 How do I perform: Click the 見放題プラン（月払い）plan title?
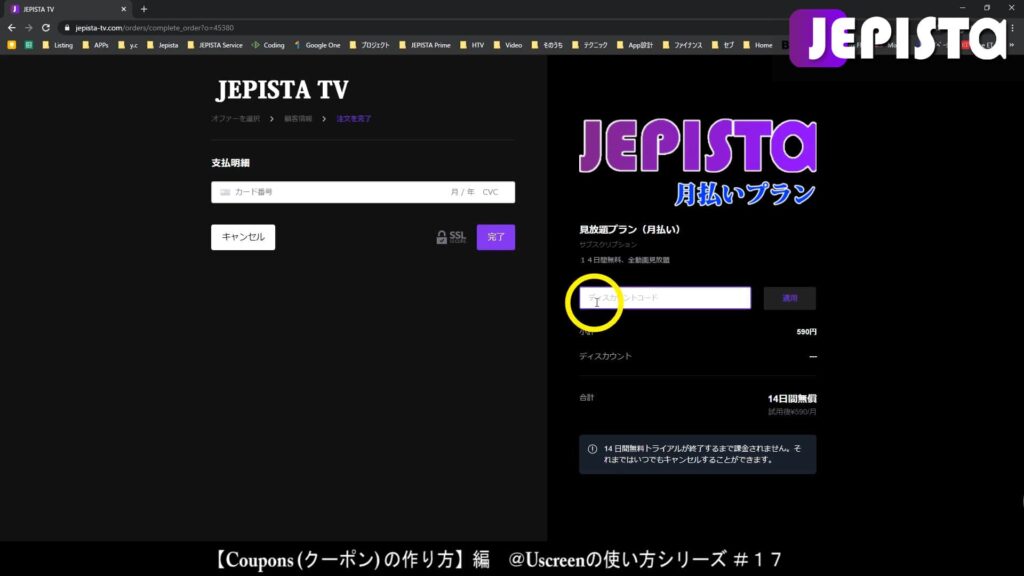tap(630, 230)
